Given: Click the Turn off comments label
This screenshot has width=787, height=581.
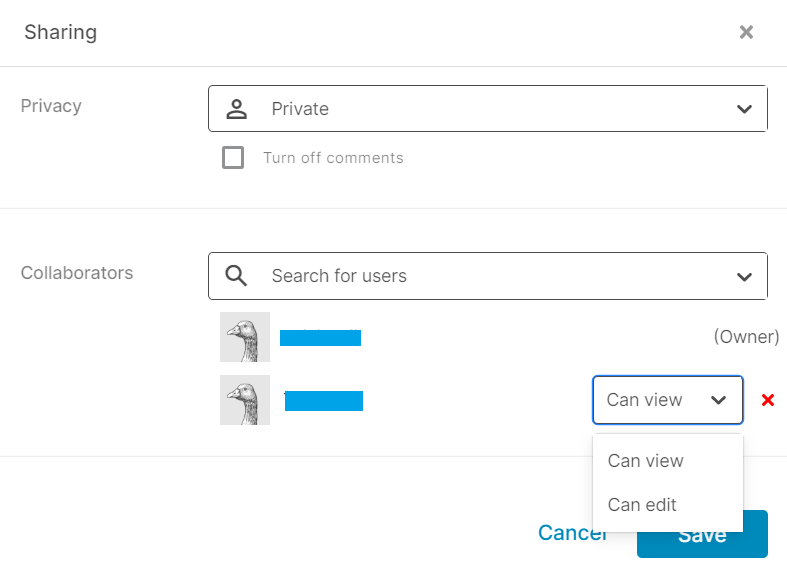Looking at the screenshot, I should click(333, 158).
